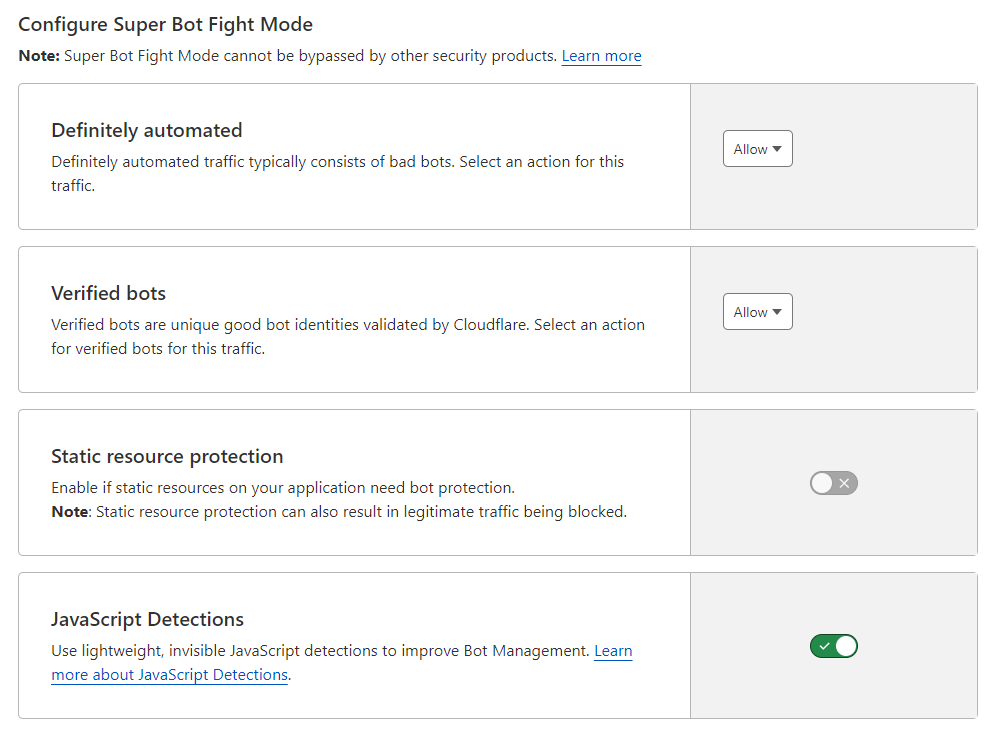
Task: Click caret arrow in Verified bots dropdown
Action: [x=778, y=312]
